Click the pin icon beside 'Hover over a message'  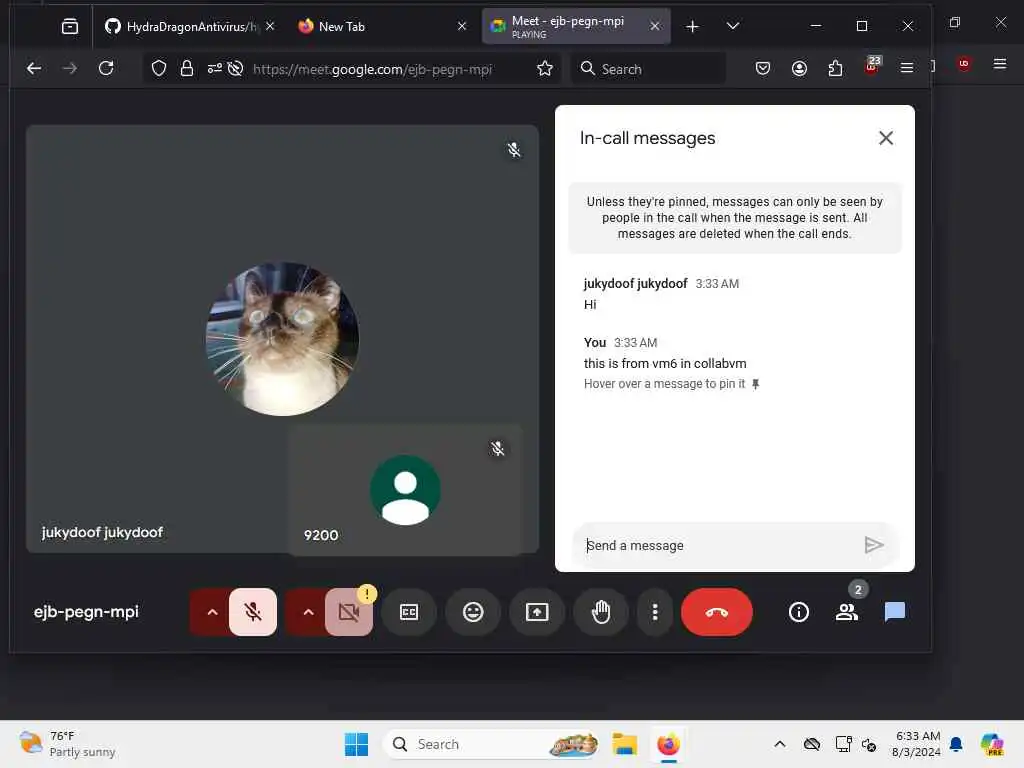pos(756,384)
